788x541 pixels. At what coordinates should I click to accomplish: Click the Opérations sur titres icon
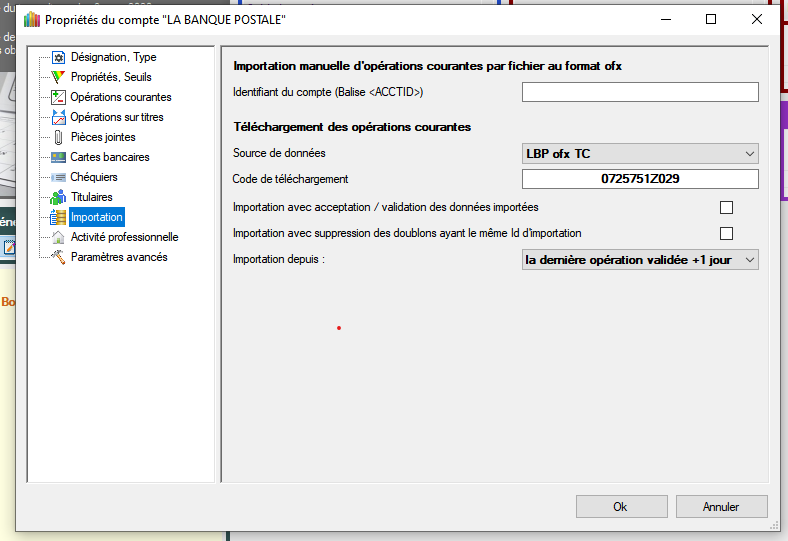pos(58,117)
